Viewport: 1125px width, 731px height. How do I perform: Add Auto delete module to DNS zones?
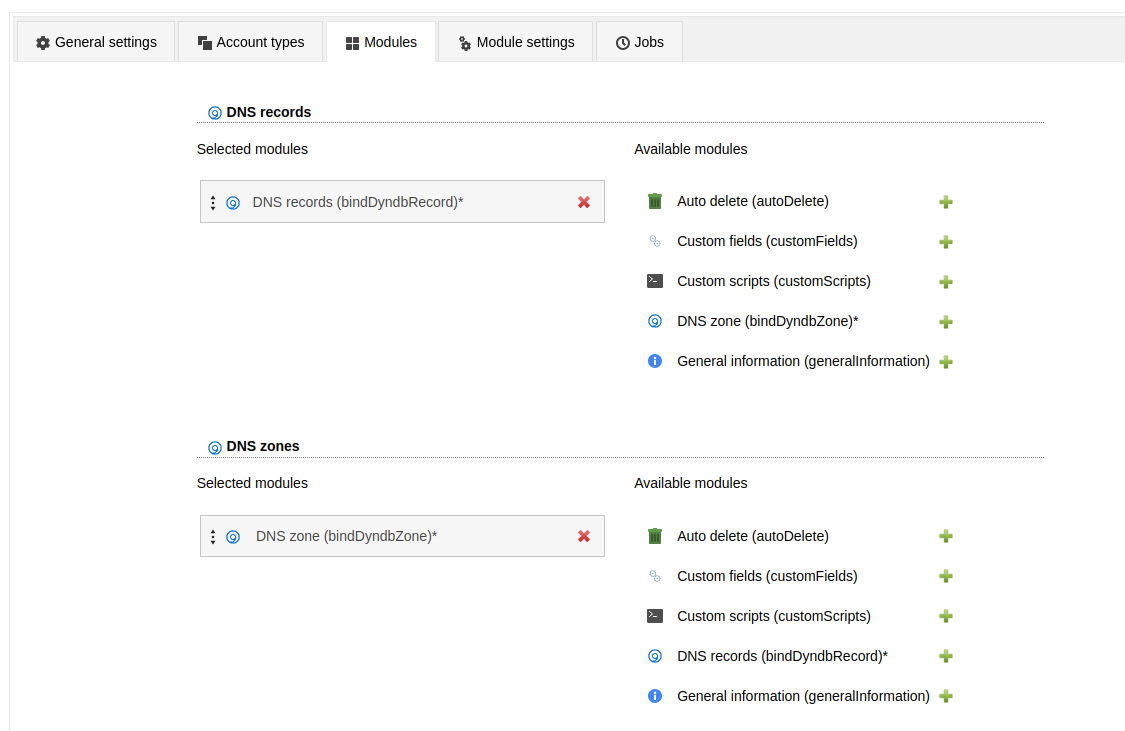946,537
